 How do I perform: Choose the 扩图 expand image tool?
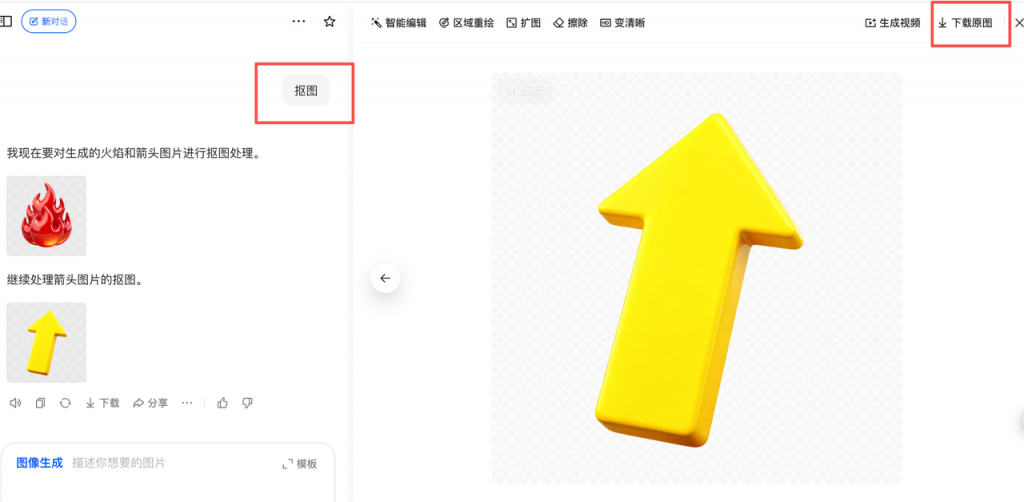point(523,23)
